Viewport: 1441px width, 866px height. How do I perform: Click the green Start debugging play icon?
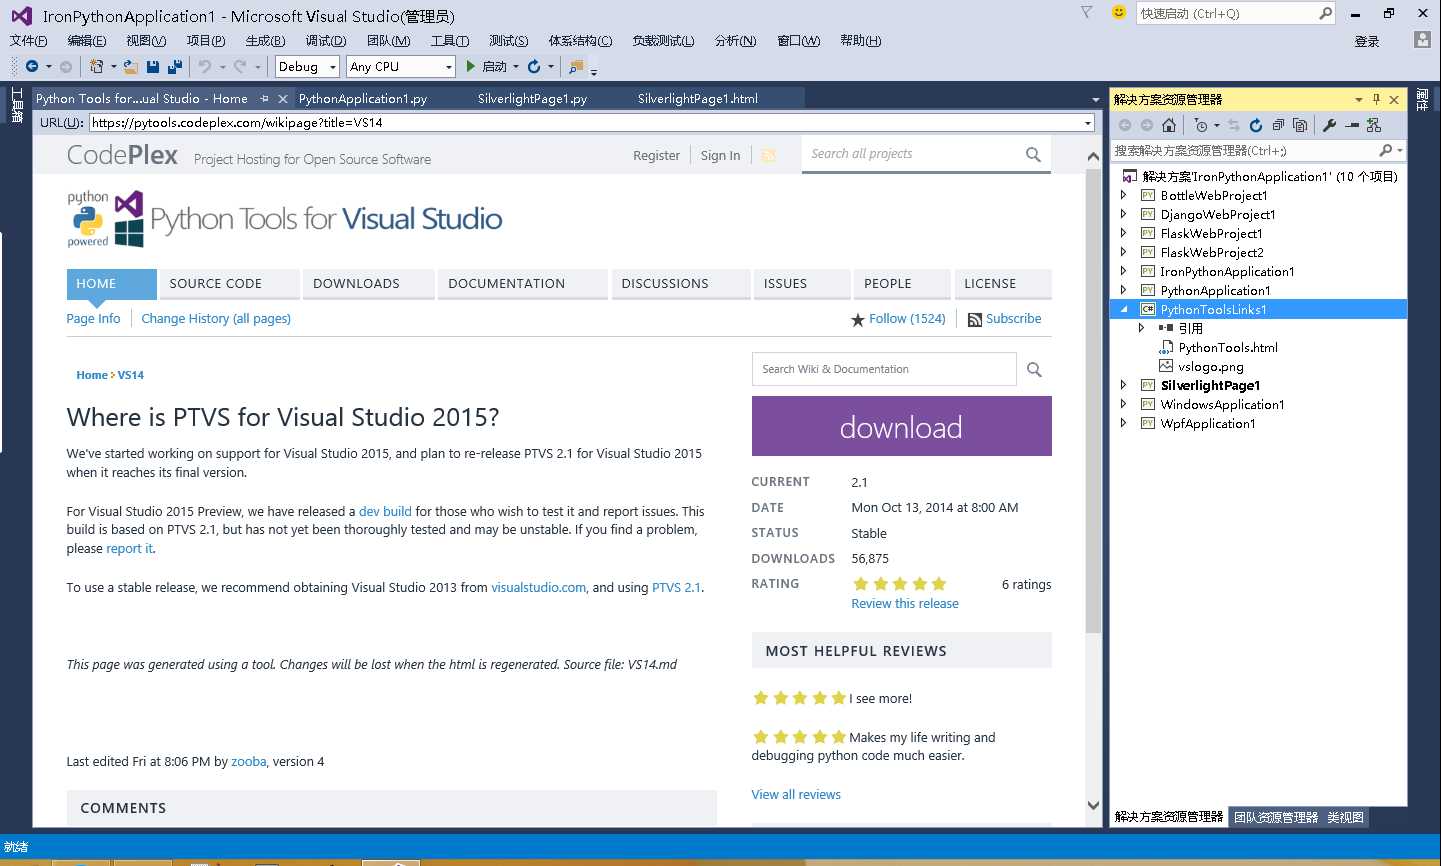click(x=471, y=66)
